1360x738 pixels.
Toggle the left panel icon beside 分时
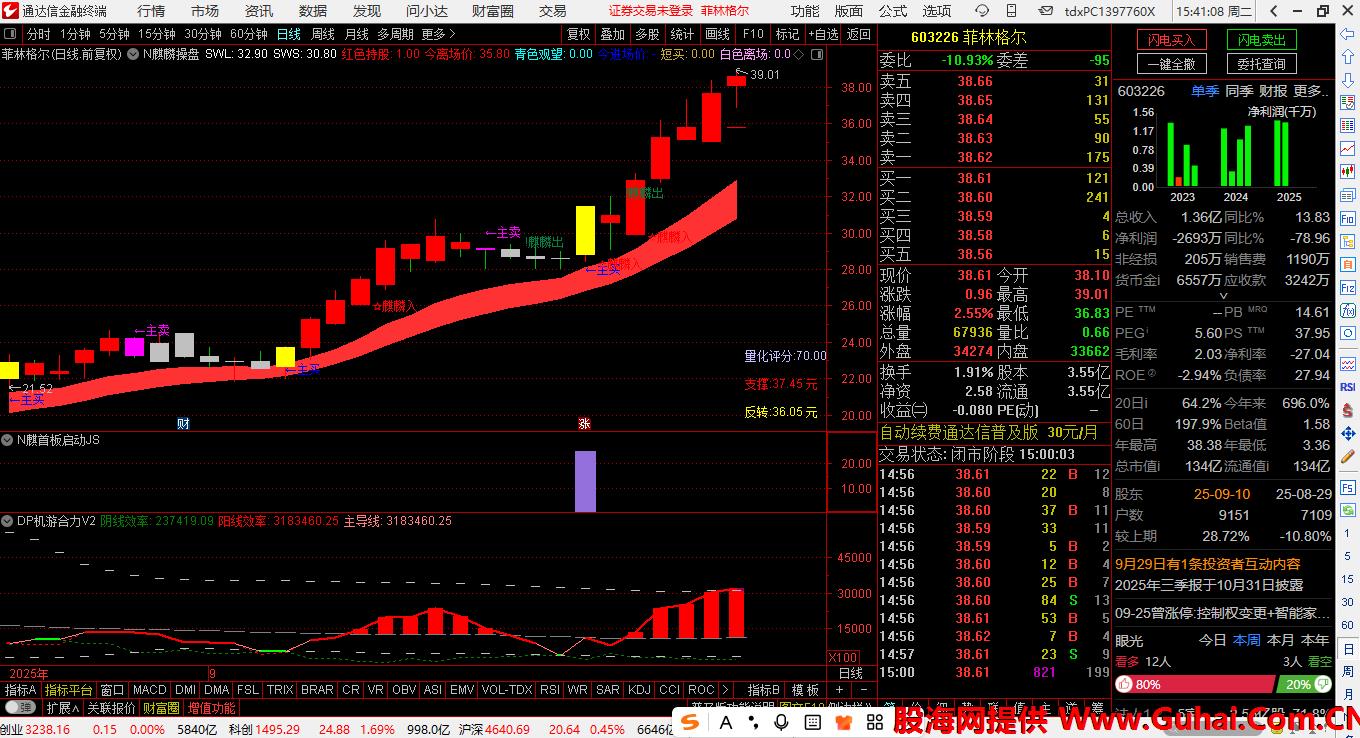tap(12, 33)
